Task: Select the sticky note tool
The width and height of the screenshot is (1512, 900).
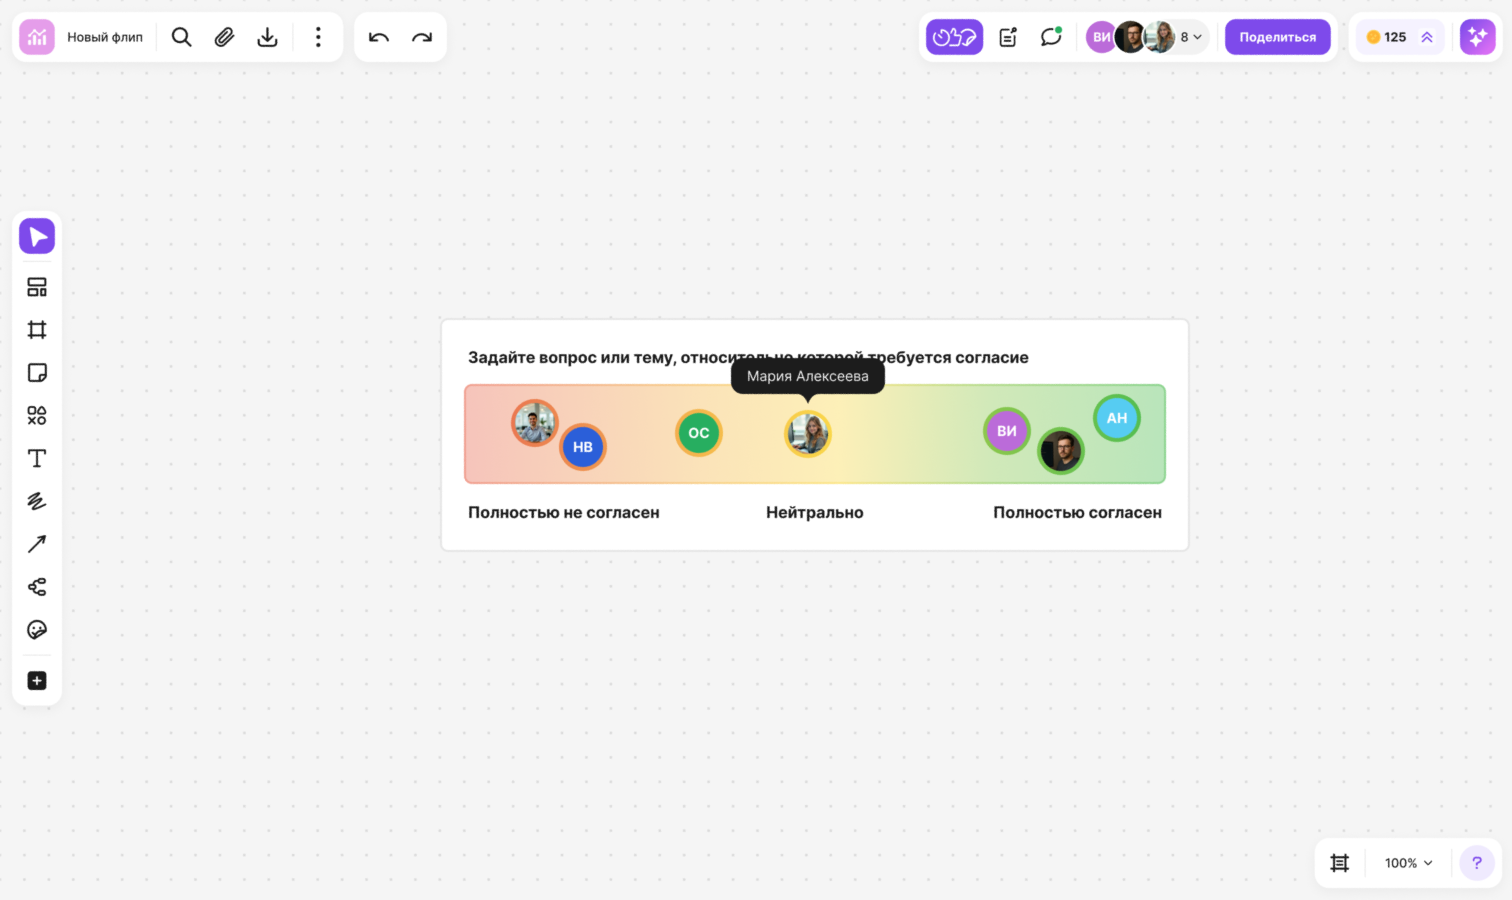Action: 37,373
